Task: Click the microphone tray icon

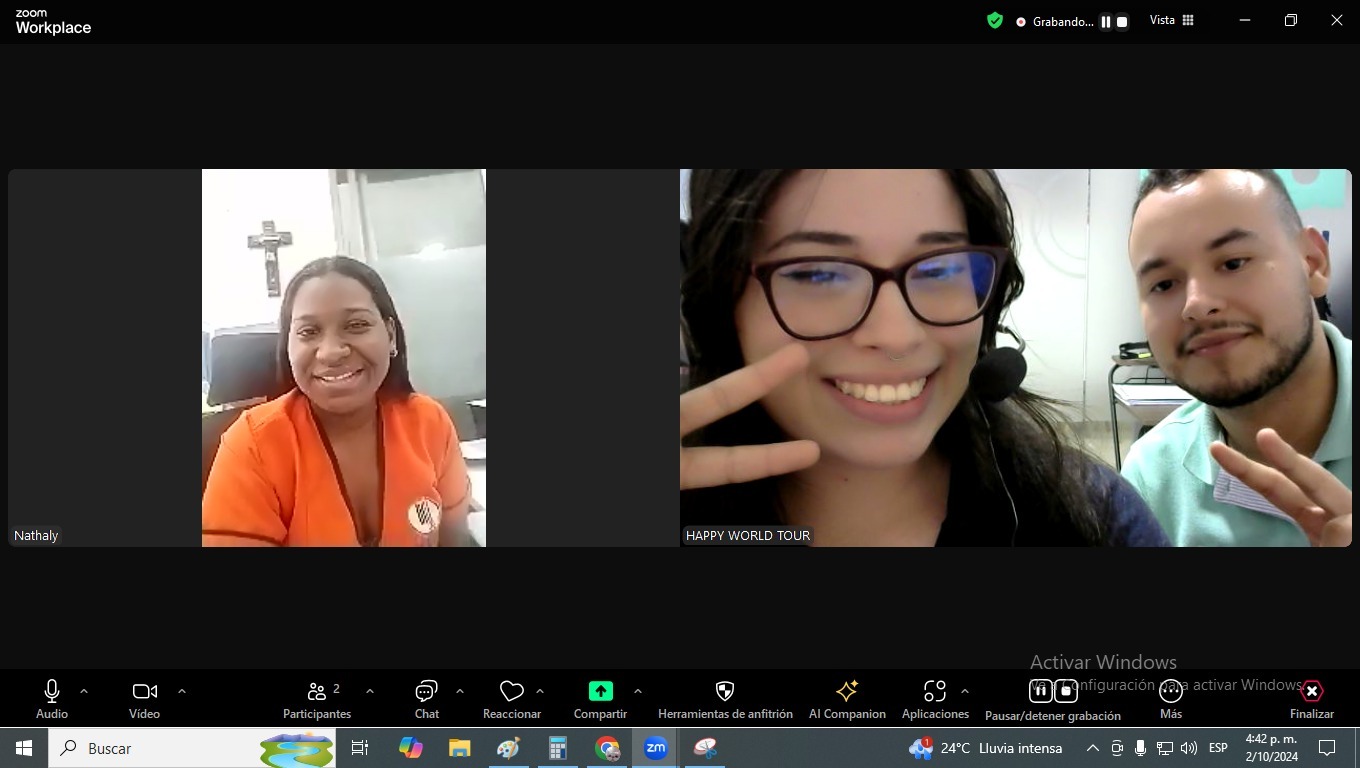Action: 1140,748
